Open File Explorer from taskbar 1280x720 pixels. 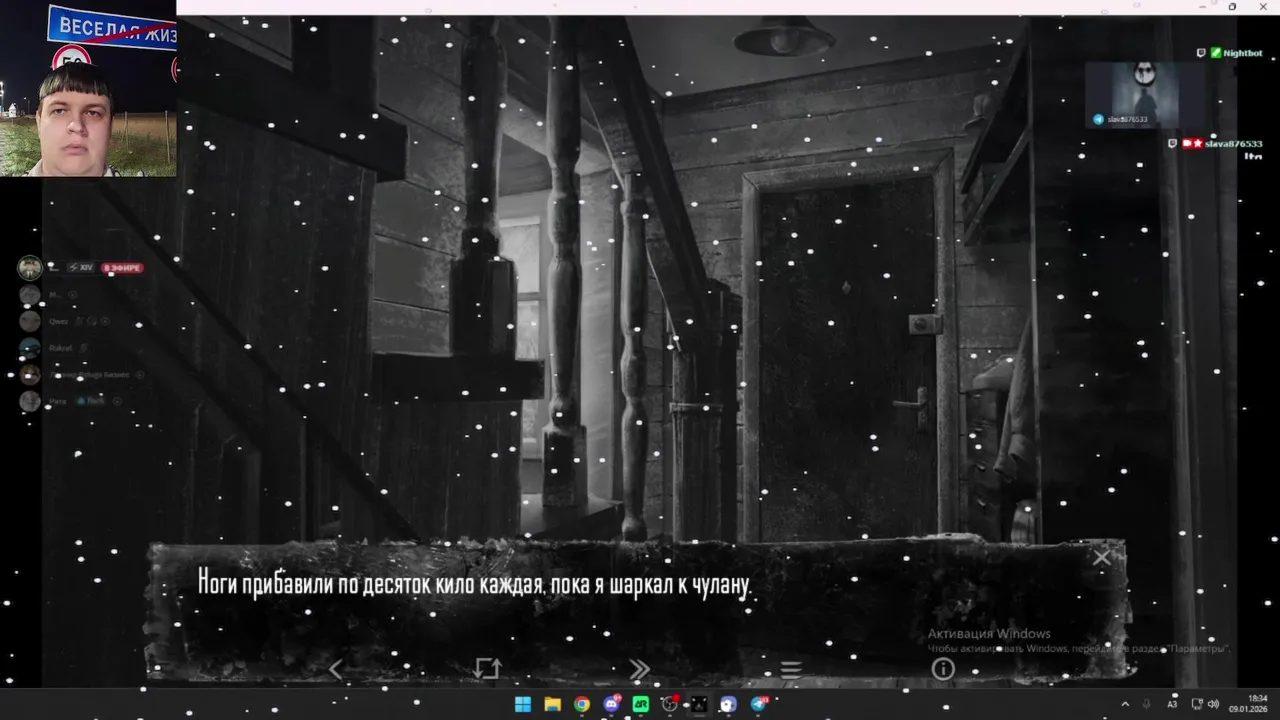coord(552,704)
